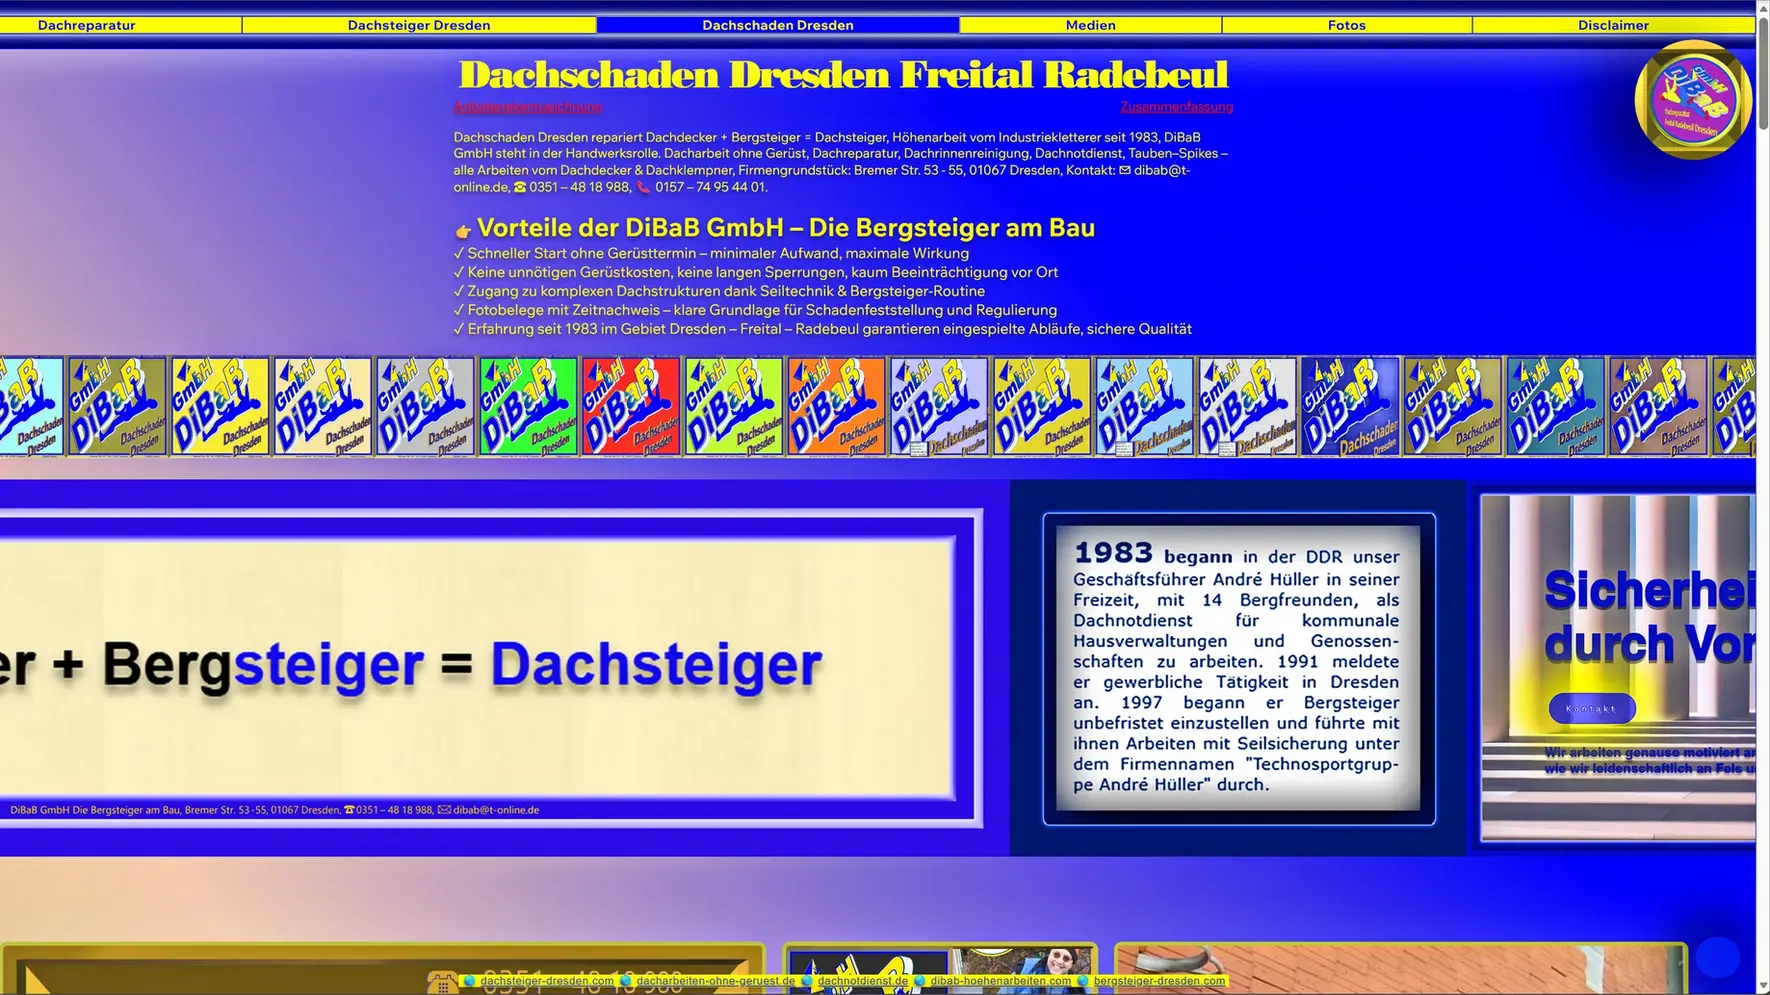Open the dacharbeiten-ohne-geruest.de link
Screen dimensions: 1770x995
[716, 981]
